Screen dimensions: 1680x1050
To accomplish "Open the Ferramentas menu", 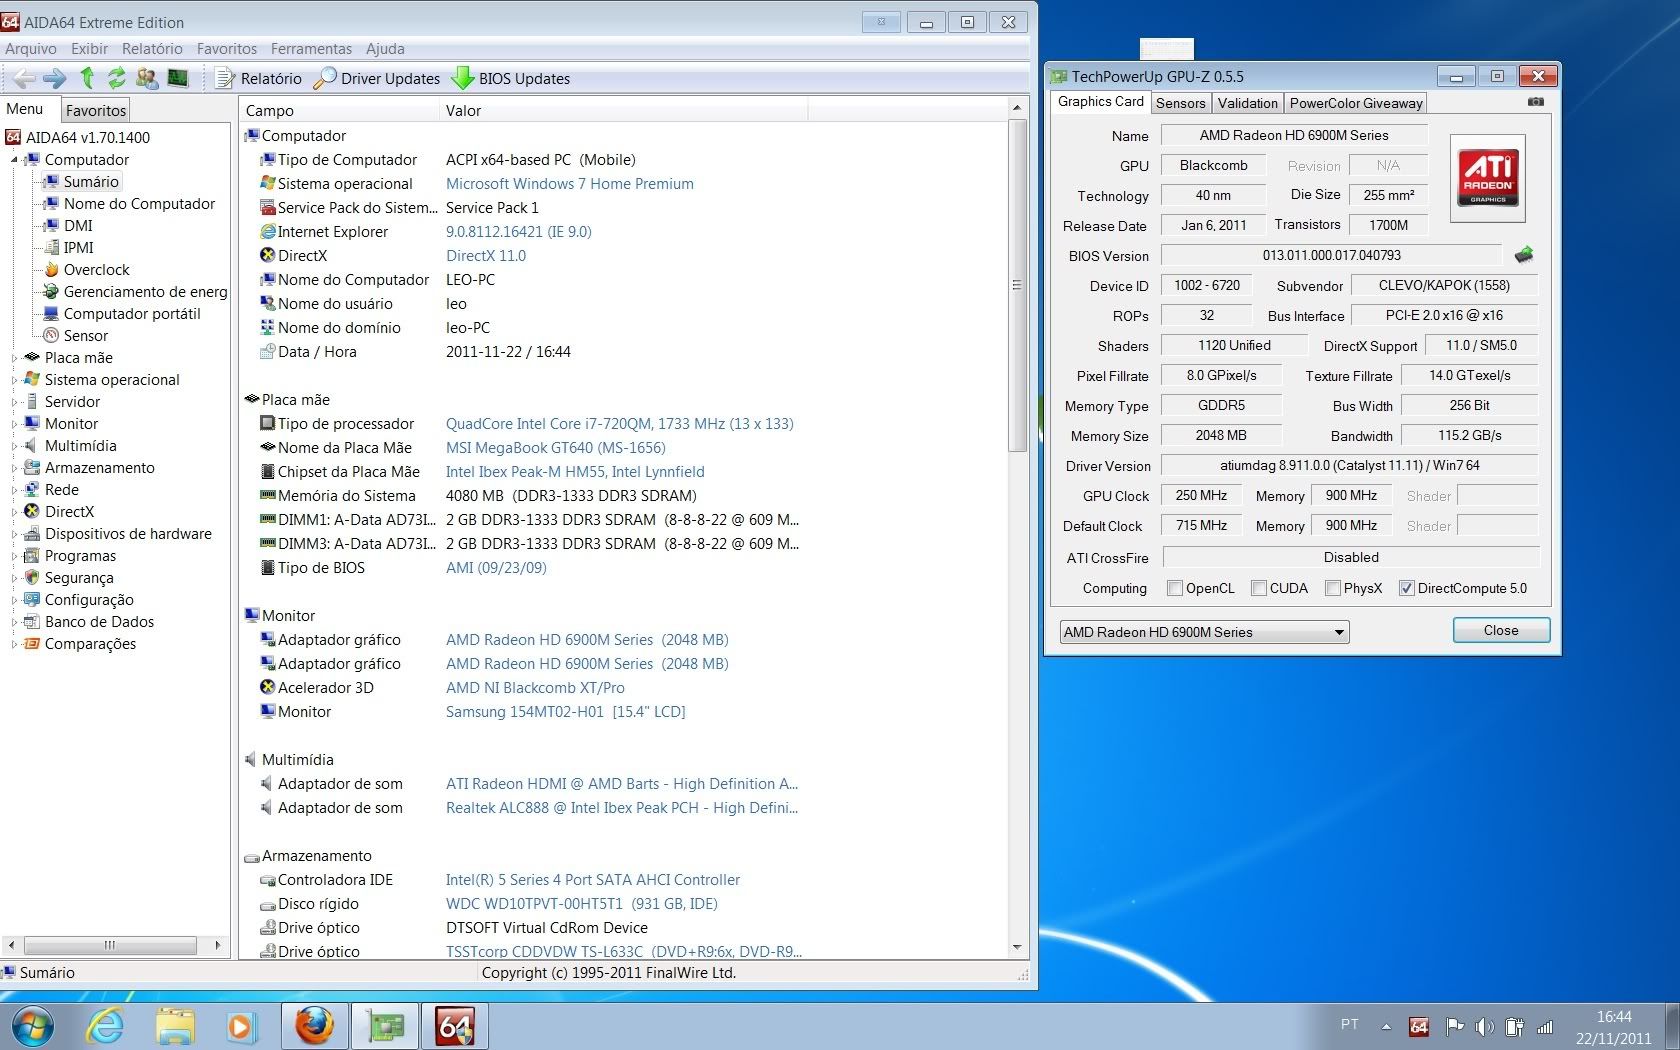I will click(311, 48).
